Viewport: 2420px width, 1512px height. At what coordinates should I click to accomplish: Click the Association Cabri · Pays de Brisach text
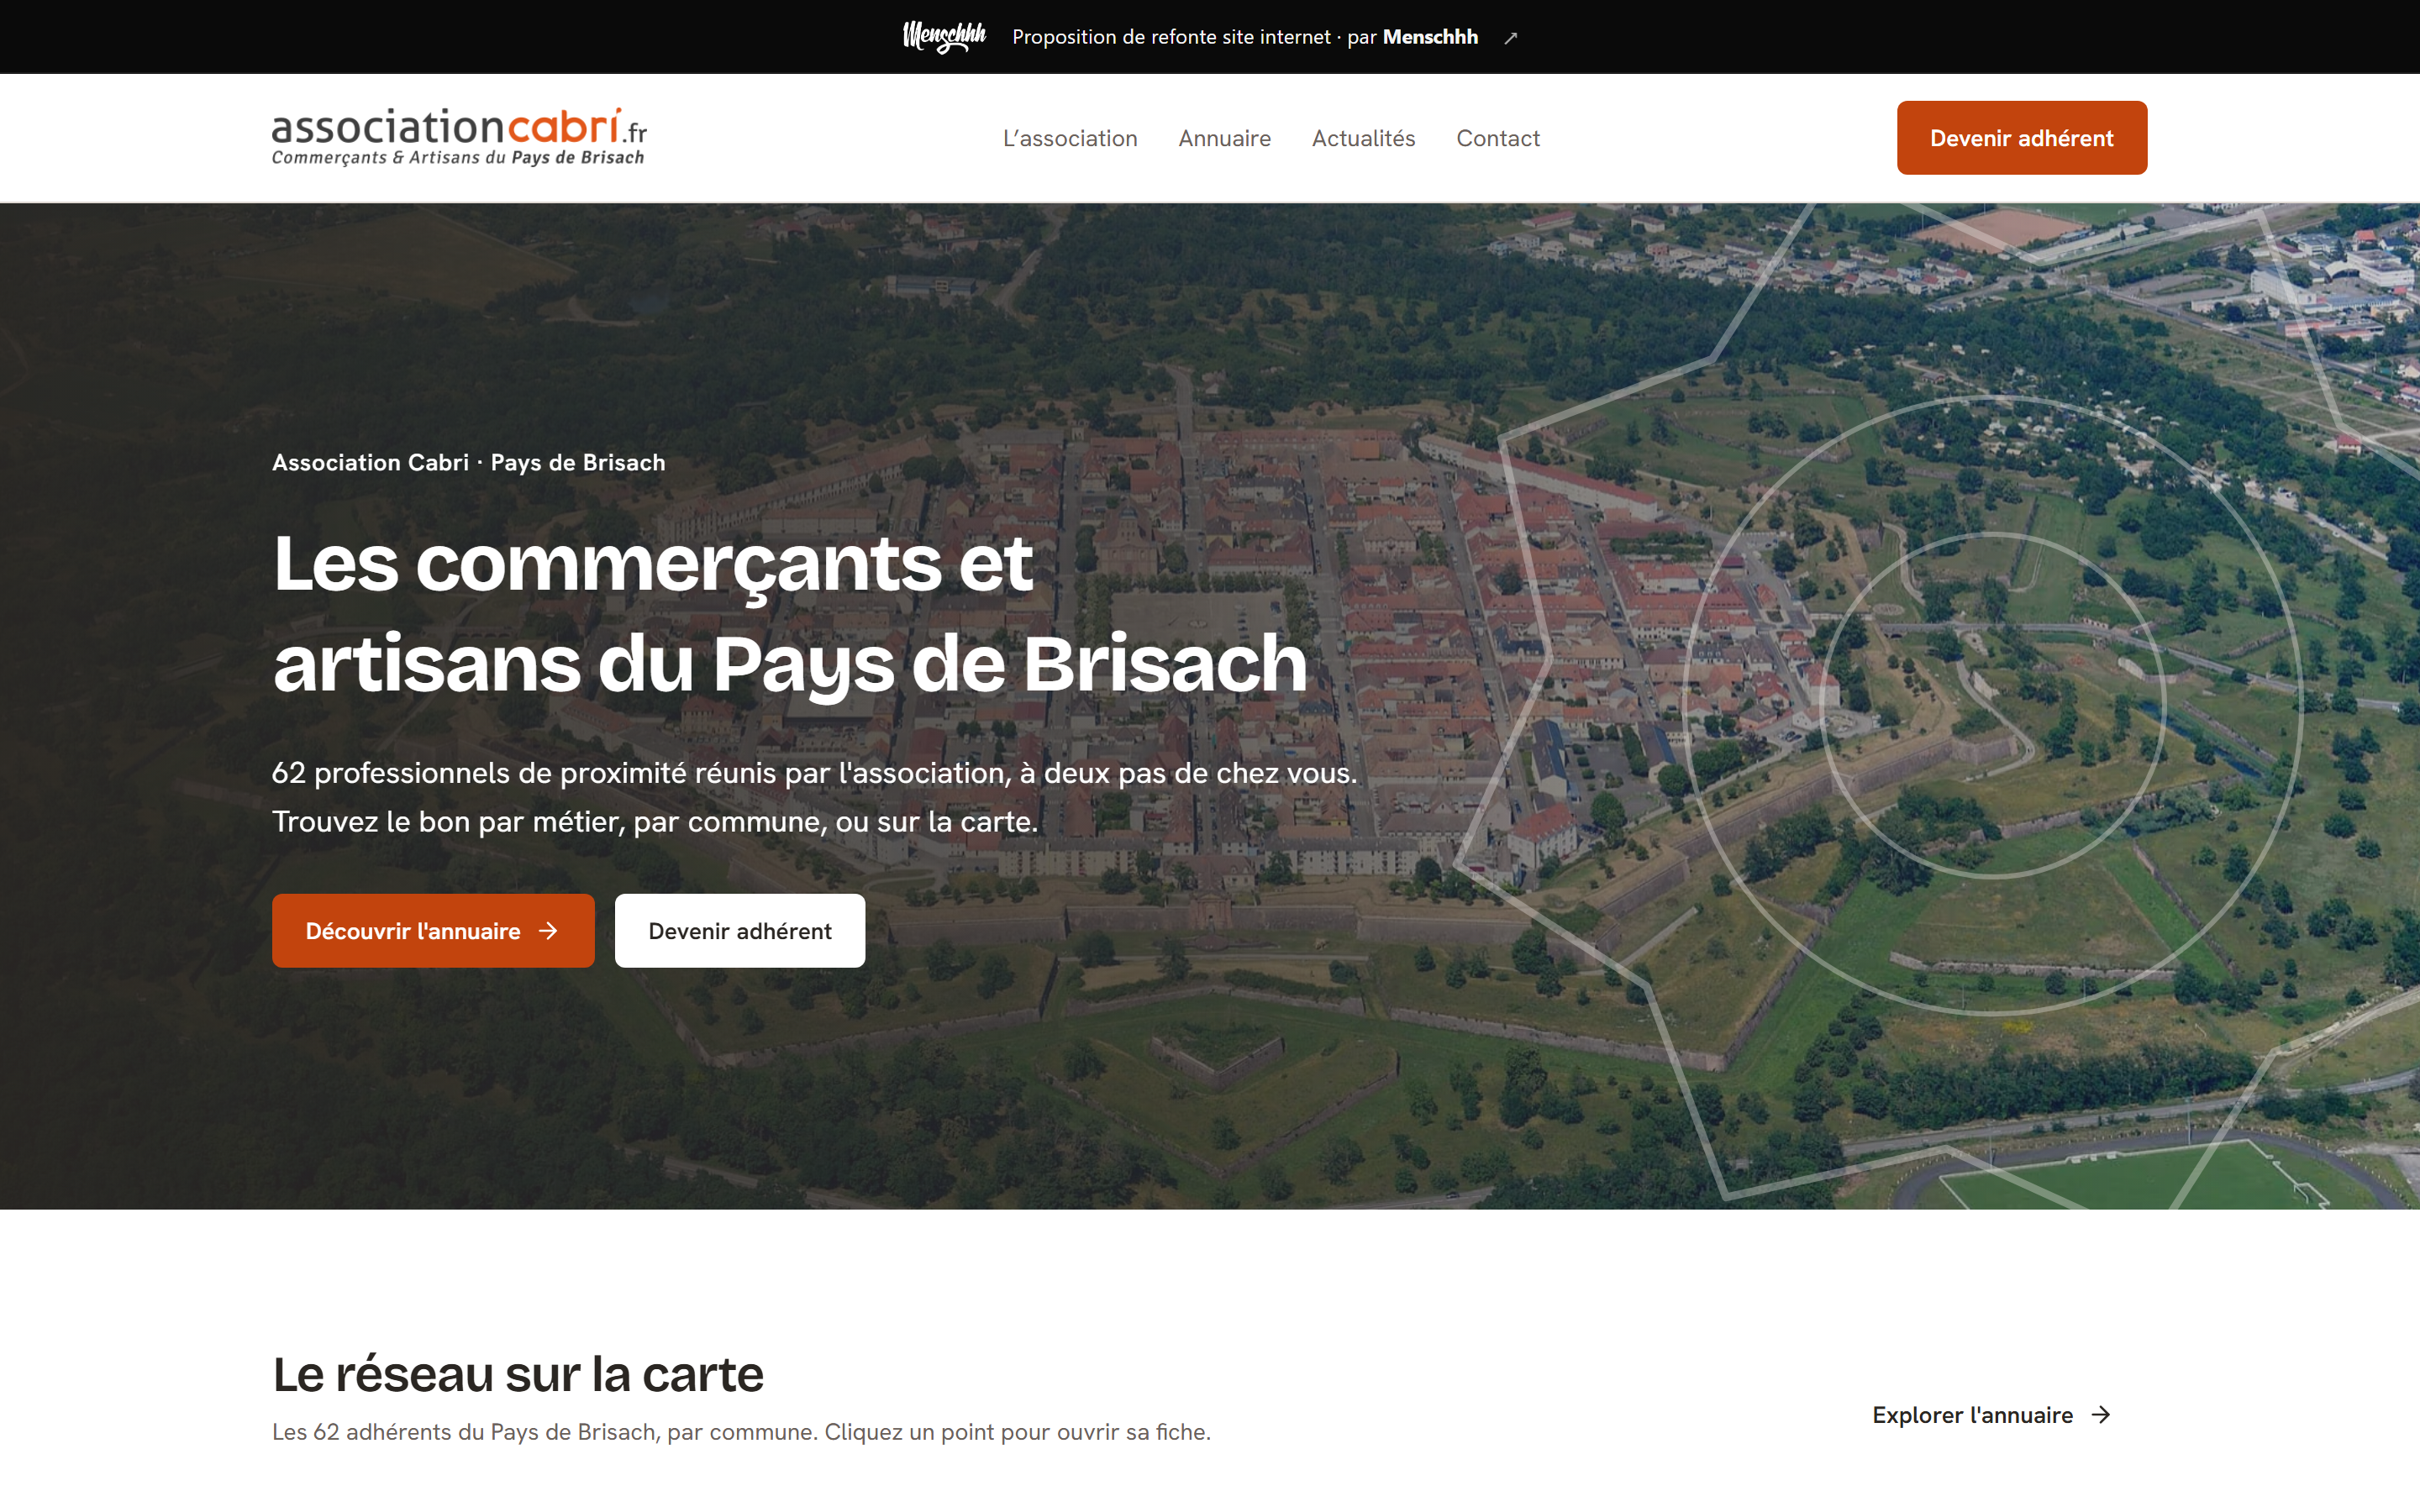point(468,463)
